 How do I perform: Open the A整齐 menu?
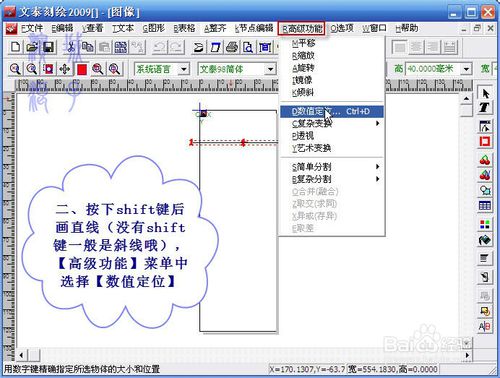click(215, 28)
